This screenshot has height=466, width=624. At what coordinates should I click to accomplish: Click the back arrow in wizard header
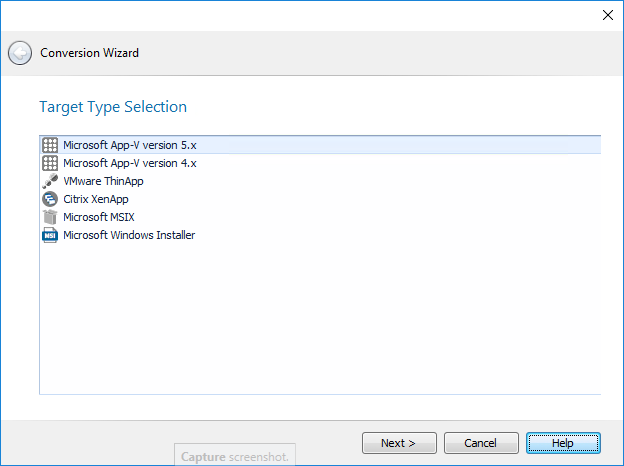[20, 53]
